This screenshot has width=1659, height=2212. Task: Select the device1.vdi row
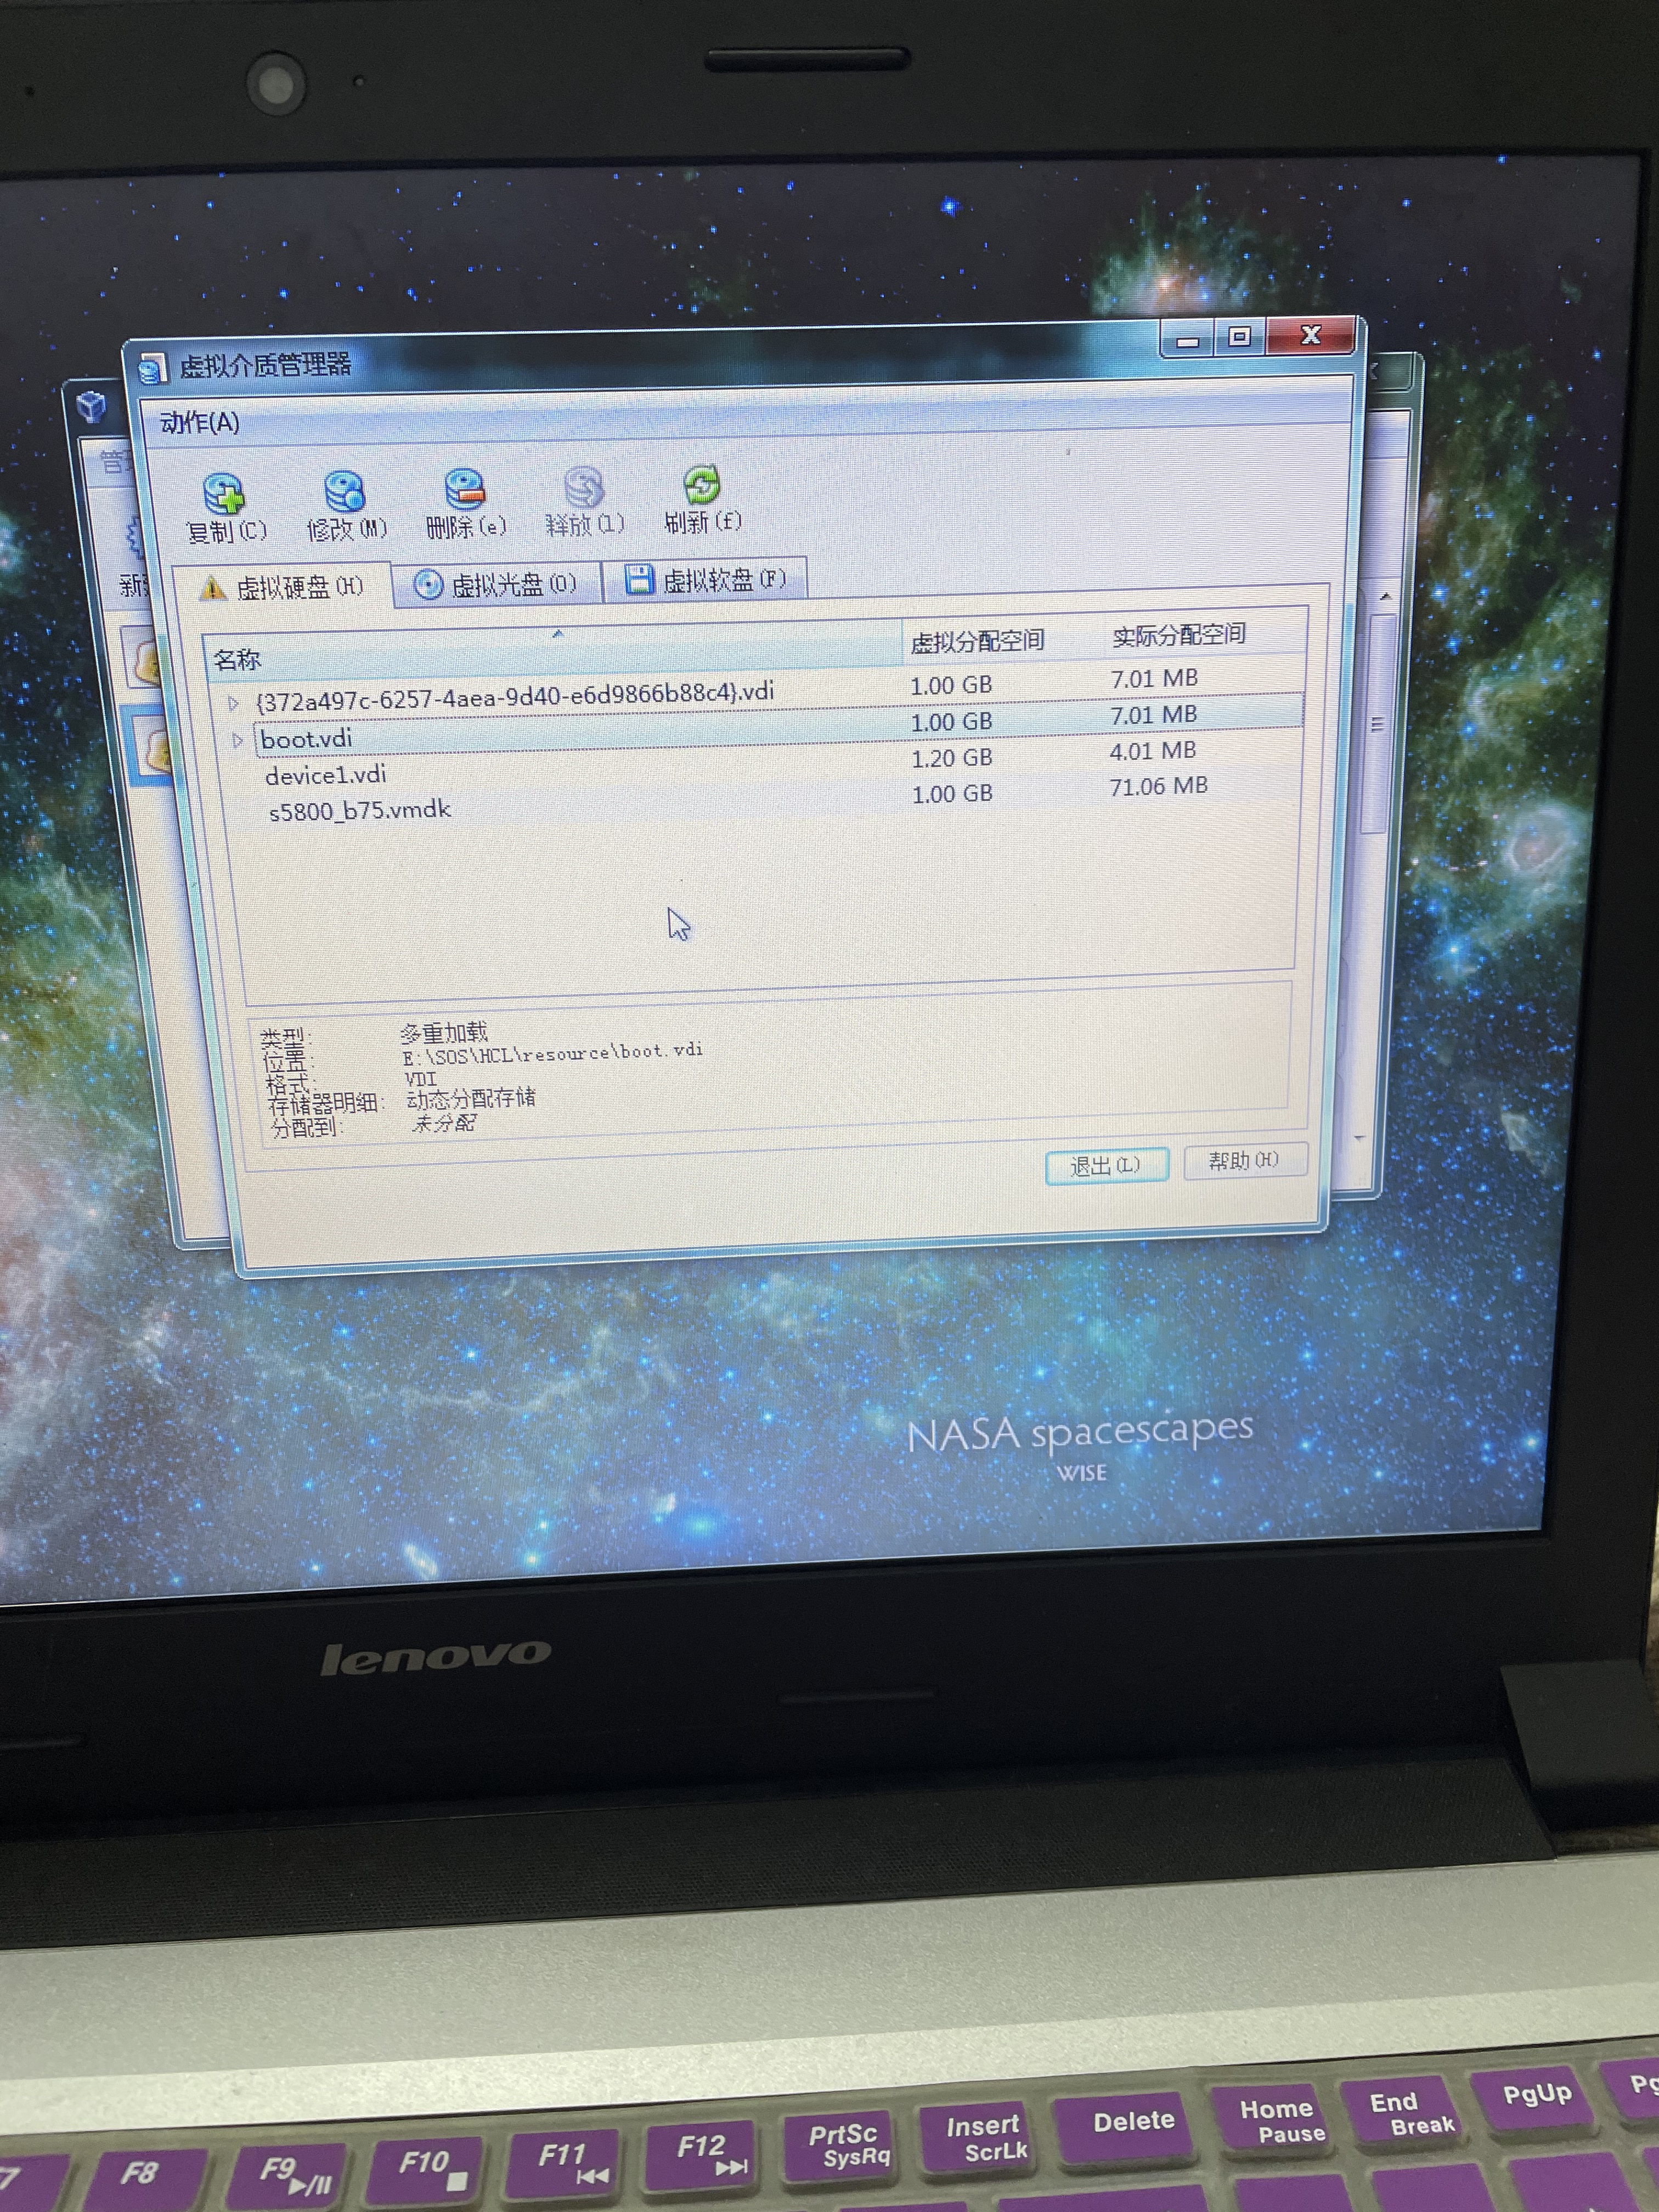pos(326,775)
